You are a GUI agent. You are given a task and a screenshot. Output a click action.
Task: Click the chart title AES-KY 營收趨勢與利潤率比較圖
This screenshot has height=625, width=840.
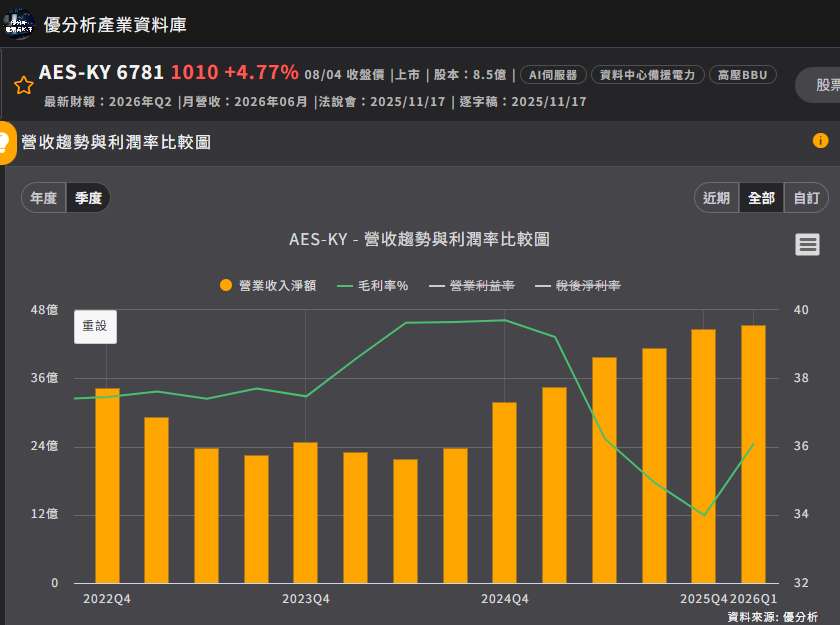[x=419, y=239]
